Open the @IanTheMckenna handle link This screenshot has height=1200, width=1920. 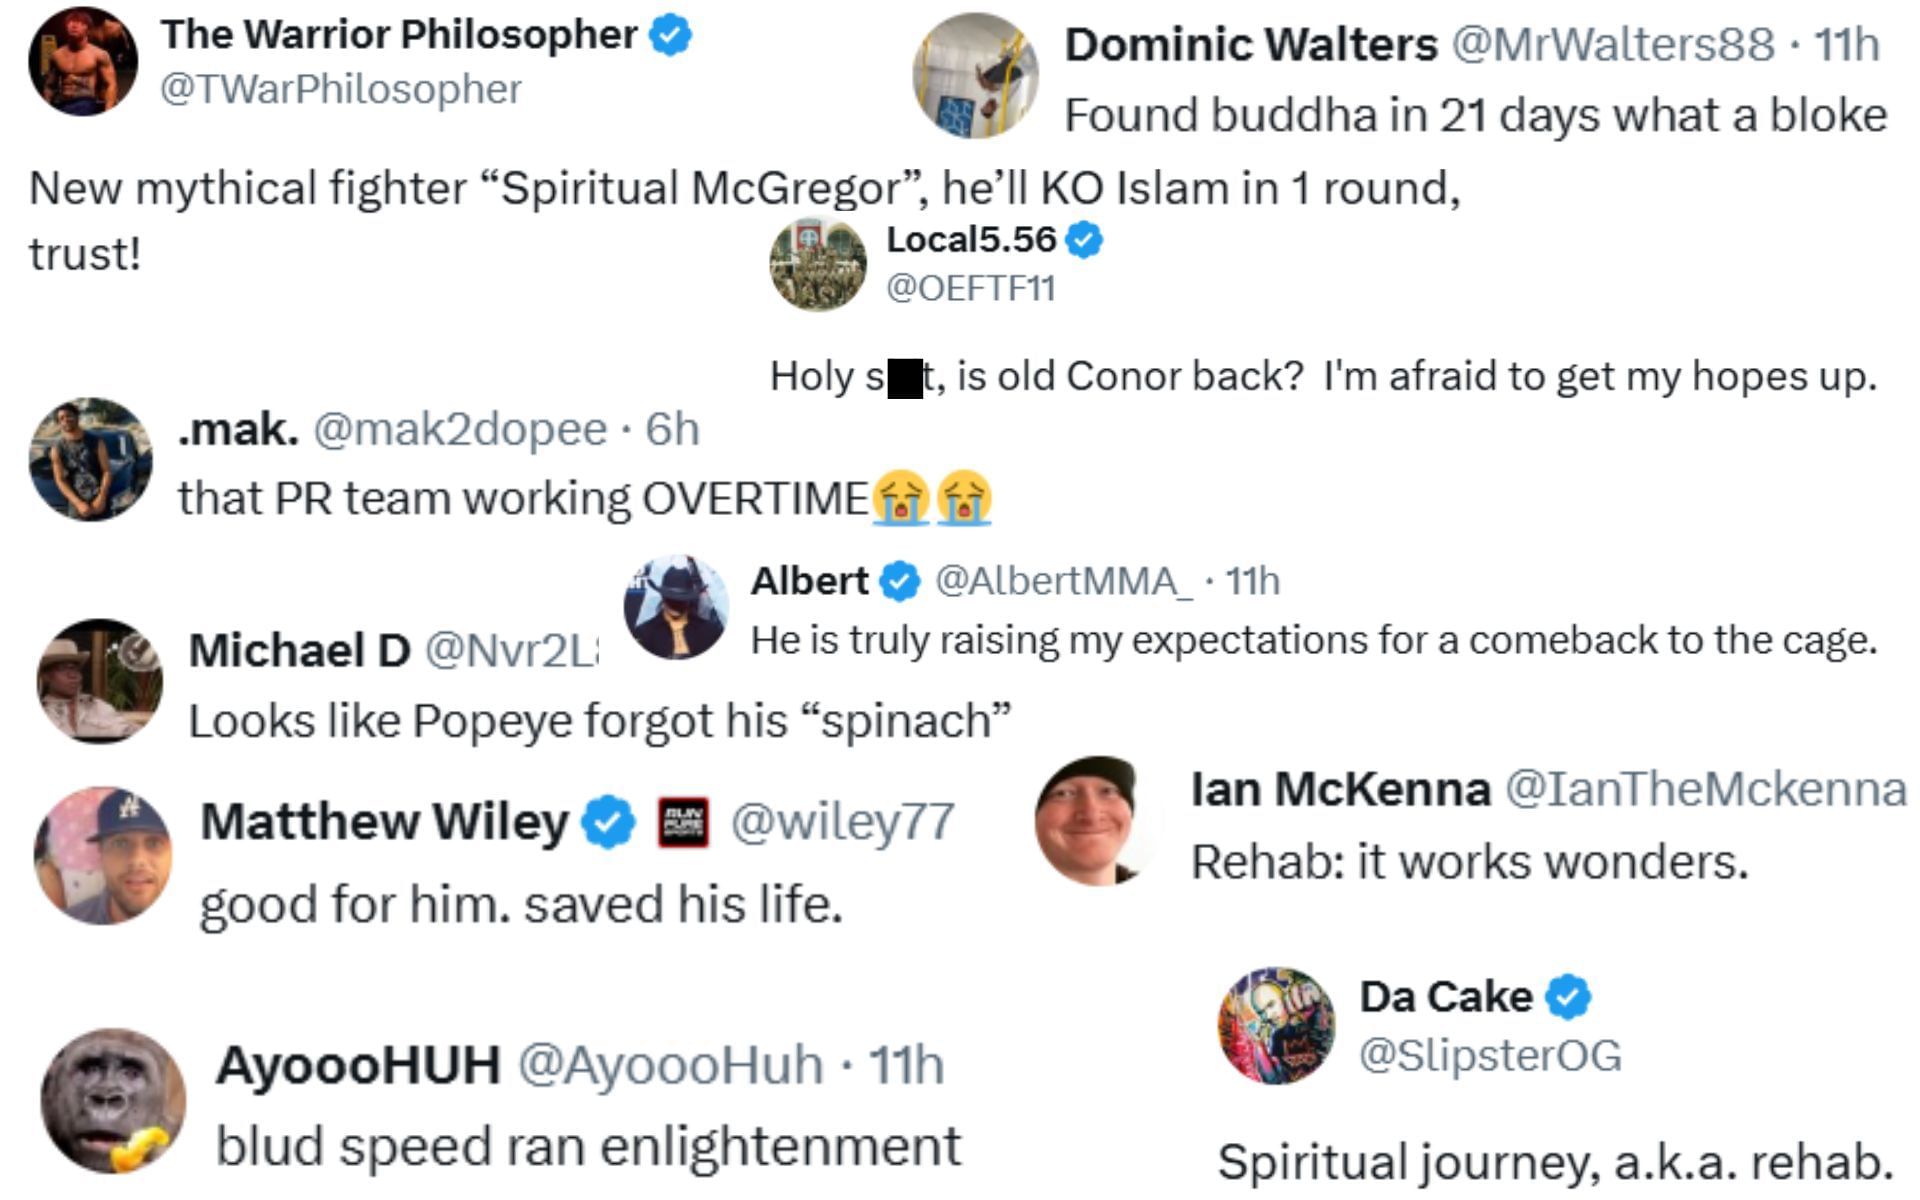click(1706, 789)
